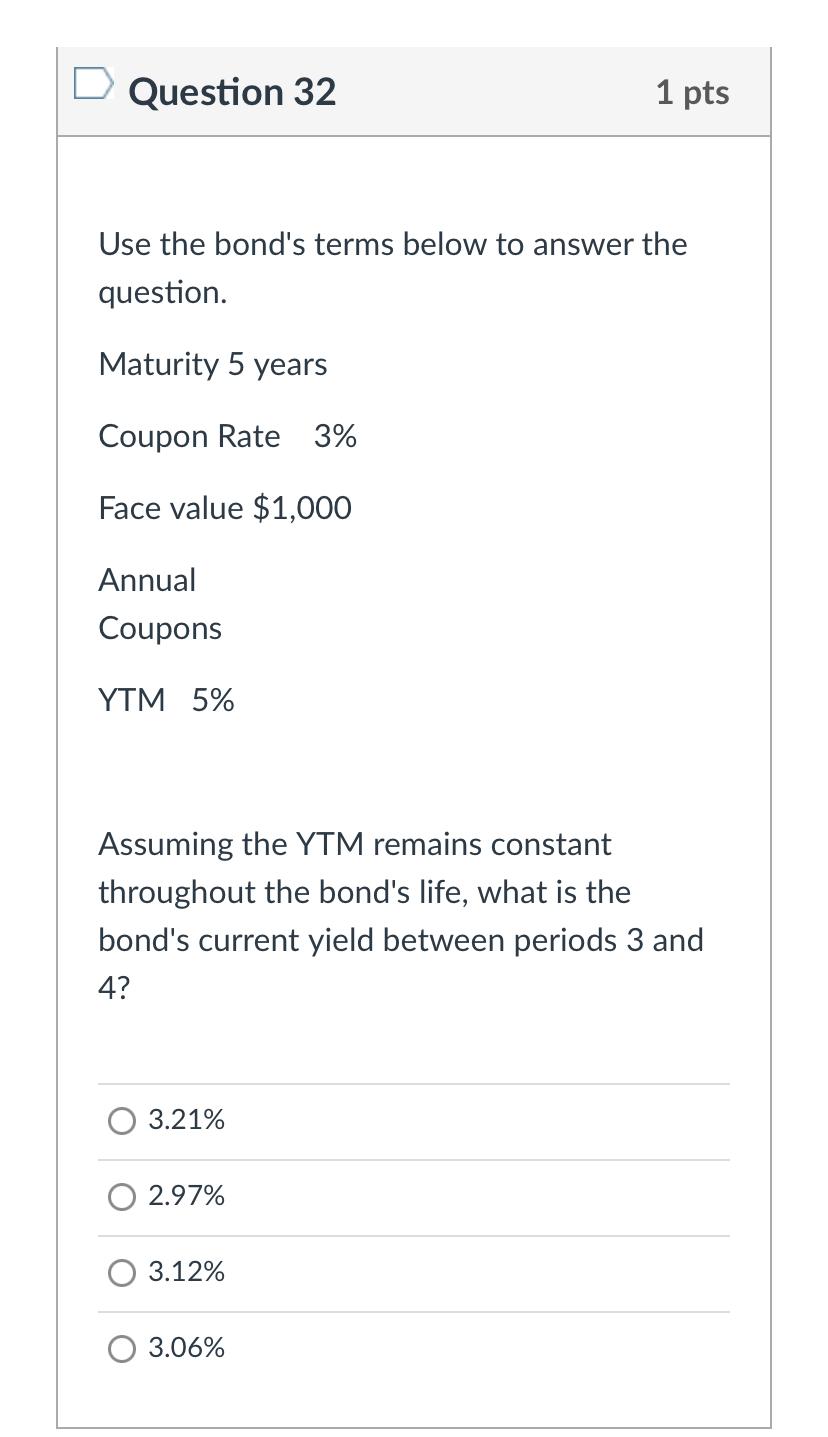Click the 3.21% answer text label
Screen dimensions: 828x1437
[x=186, y=1121]
